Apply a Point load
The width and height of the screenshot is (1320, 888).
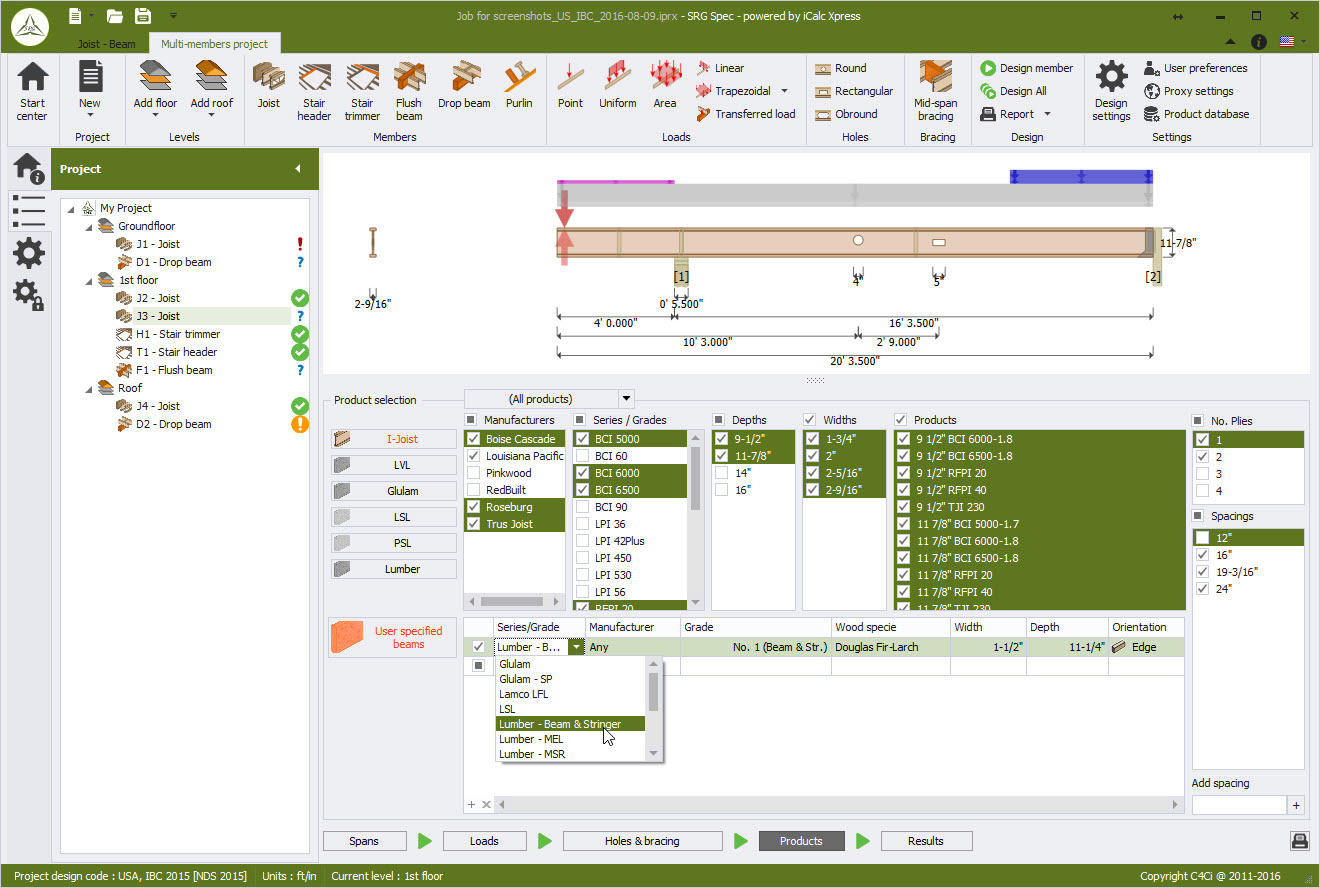[570, 86]
